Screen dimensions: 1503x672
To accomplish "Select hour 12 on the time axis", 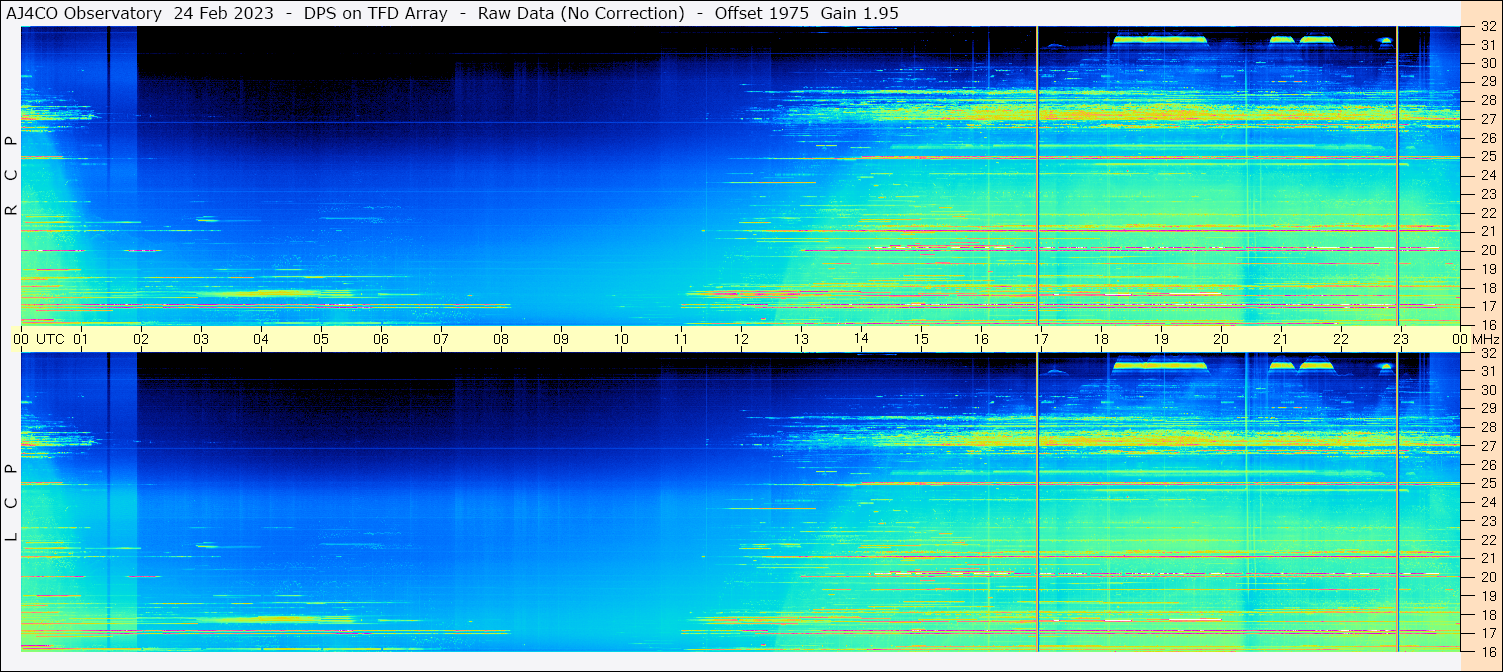I will pos(741,339).
